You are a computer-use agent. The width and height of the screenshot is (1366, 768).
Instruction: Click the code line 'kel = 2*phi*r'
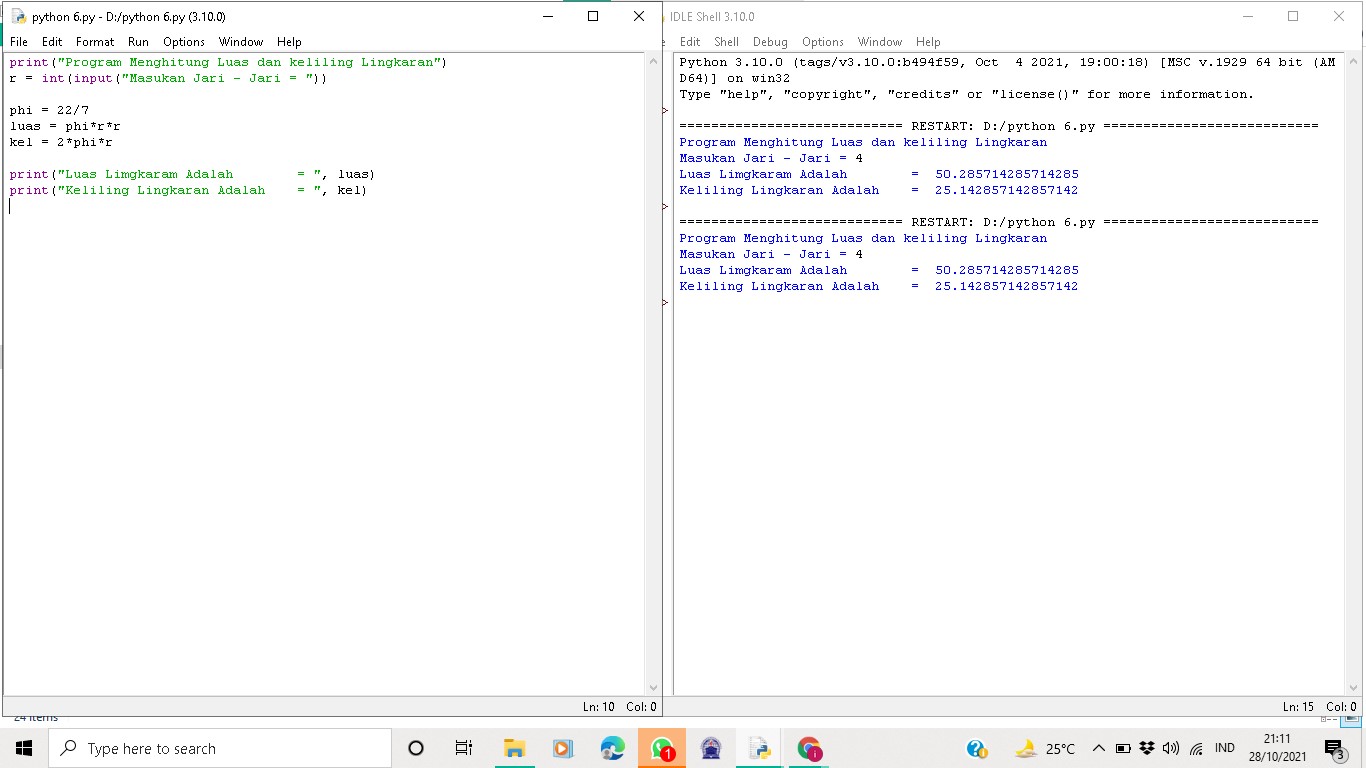pyautogui.click(x=61, y=142)
